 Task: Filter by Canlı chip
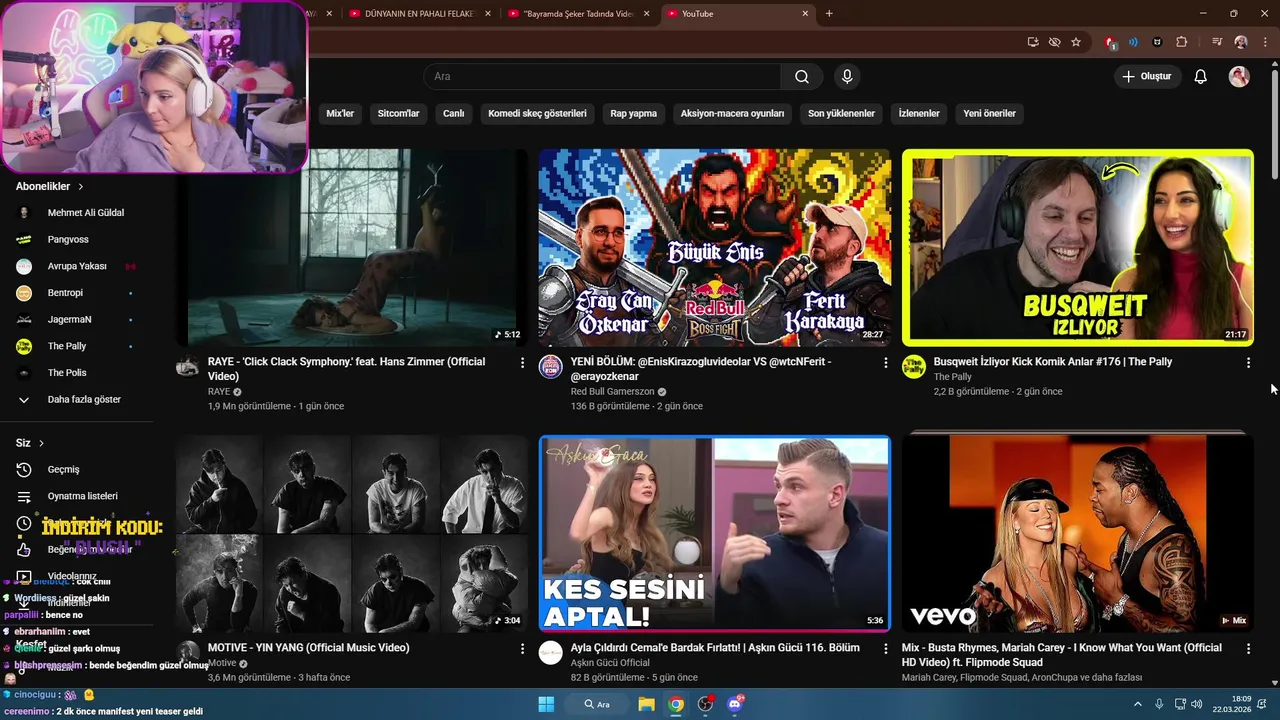click(x=454, y=114)
